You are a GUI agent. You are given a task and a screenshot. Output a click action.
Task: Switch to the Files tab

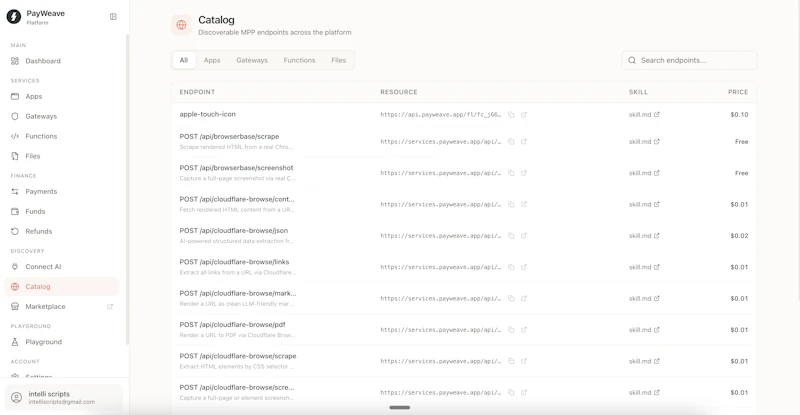click(339, 60)
